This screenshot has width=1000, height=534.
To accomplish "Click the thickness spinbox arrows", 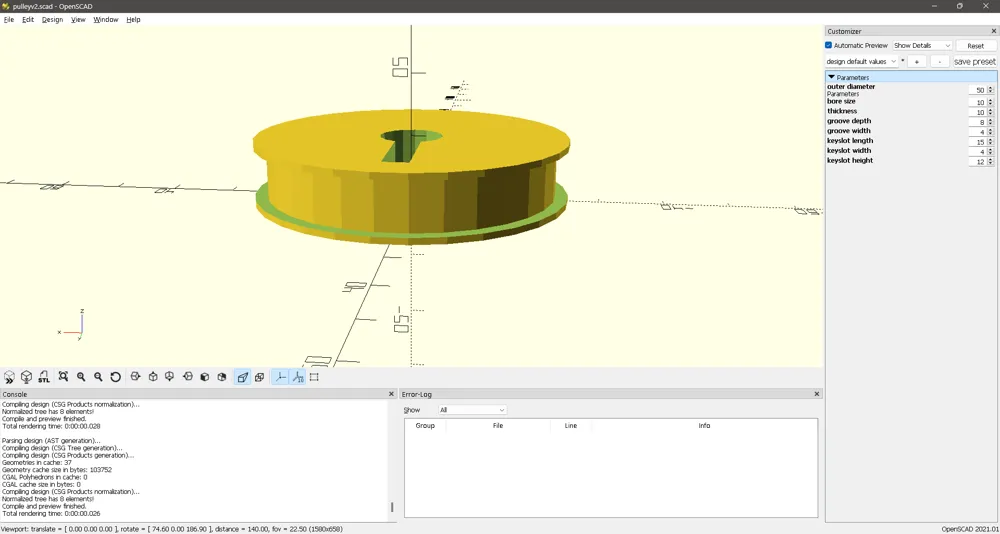I will tap(990, 112).
